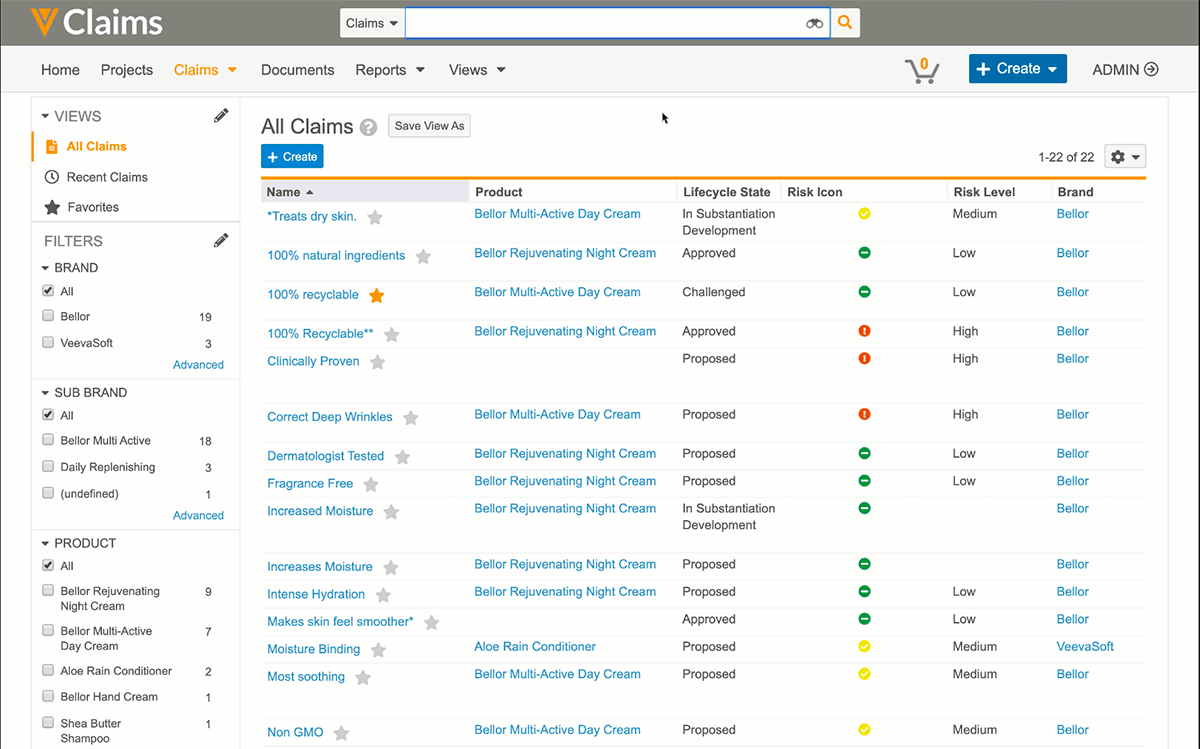This screenshot has height=749, width=1200.
Task: Star the 100% Recyclable** claim
Action: click(392, 334)
